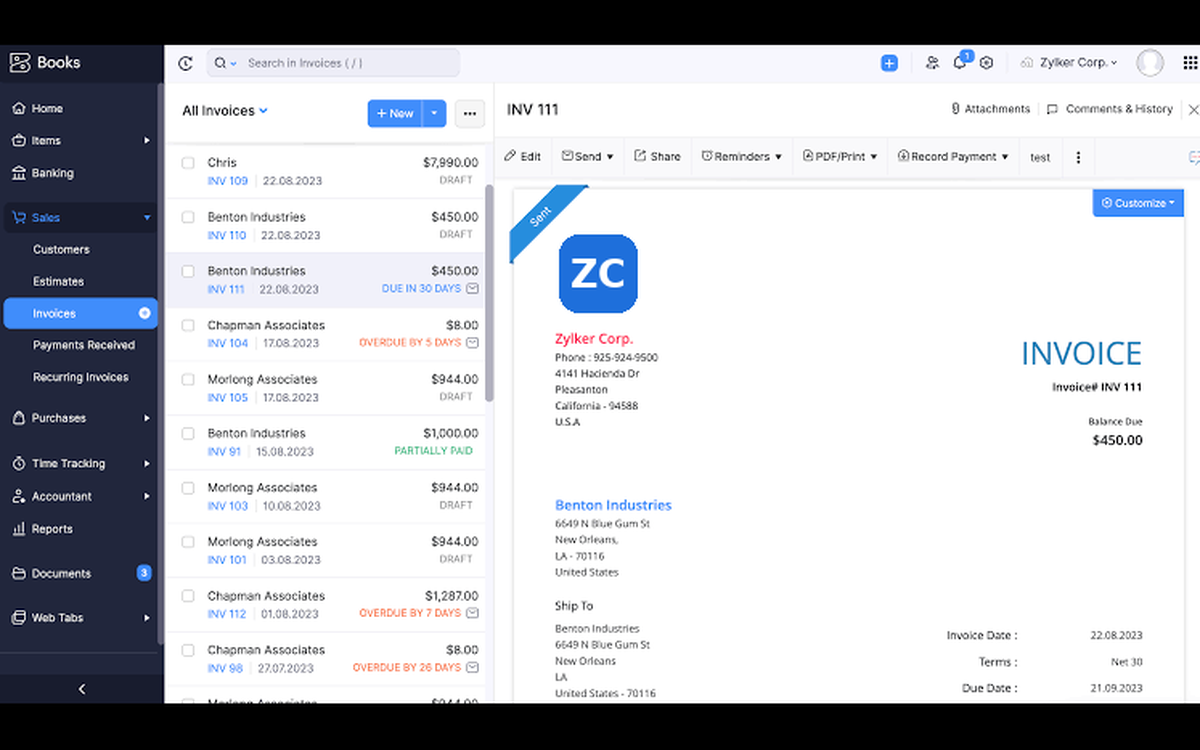This screenshot has height=750, width=1200.
Task: Click the invoice list vertical scrollbar
Action: [489, 293]
